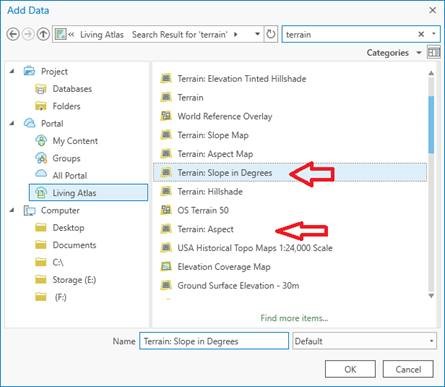445x387 pixels.
Task: Select Elevation Coverage Map item
Action: [x=224, y=267]
